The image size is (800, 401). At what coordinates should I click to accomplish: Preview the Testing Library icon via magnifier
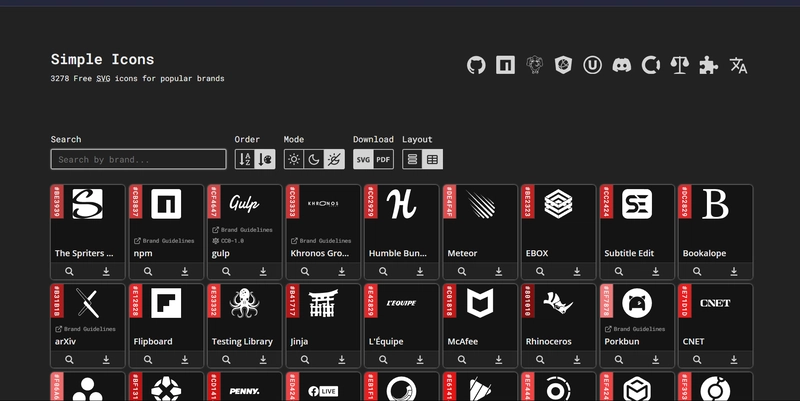click(226, 360)
